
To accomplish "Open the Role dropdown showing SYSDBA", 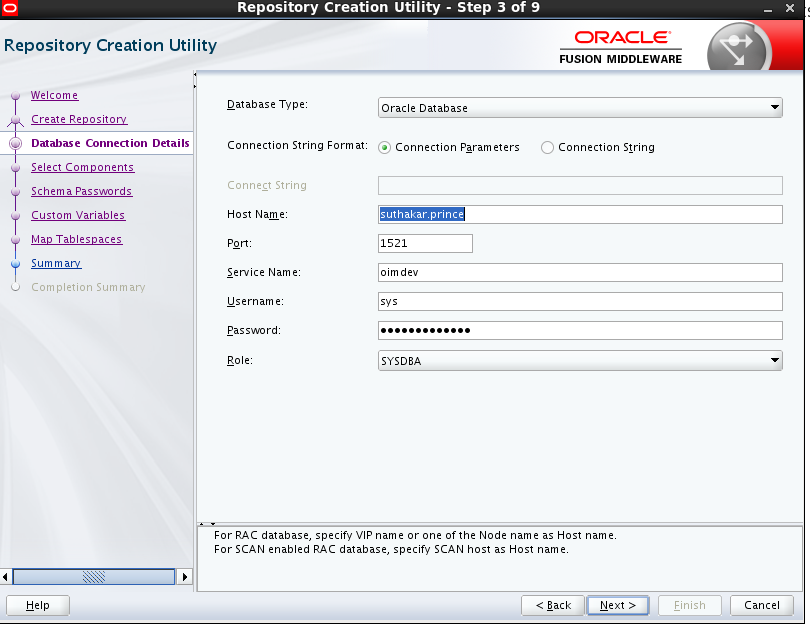I will tap(580, 361).
